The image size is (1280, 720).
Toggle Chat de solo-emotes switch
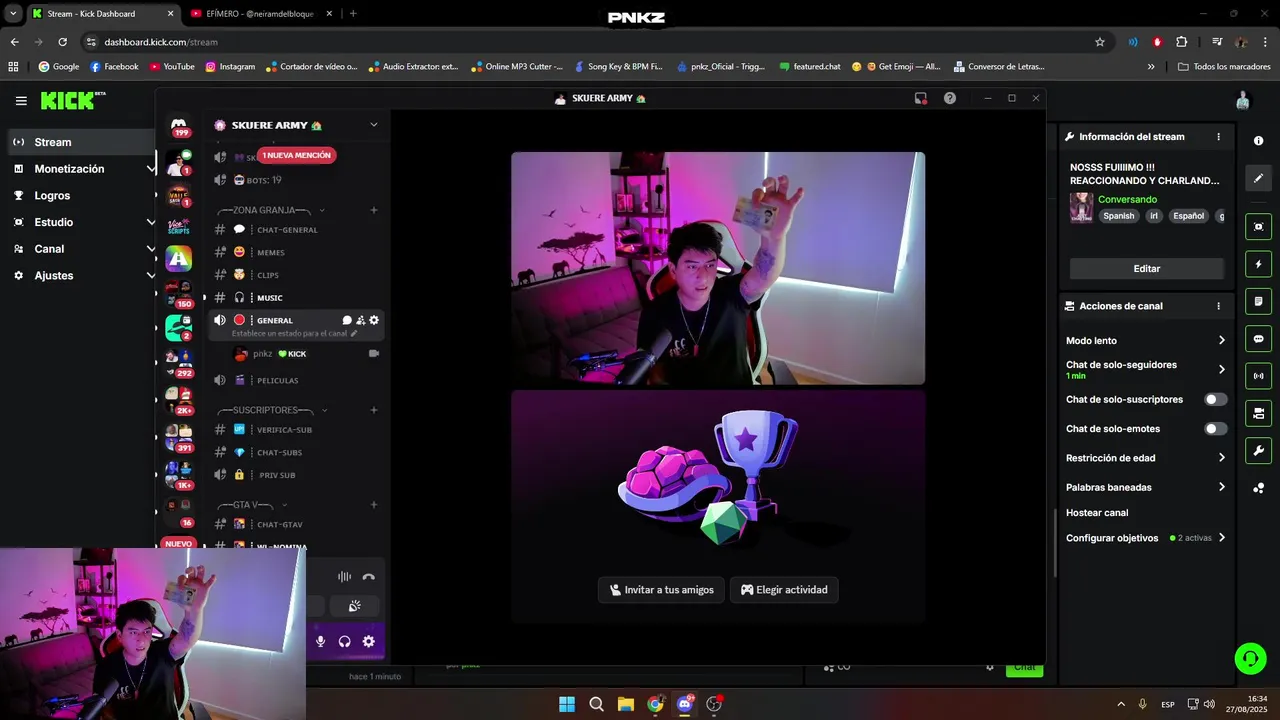point(1215,428)
